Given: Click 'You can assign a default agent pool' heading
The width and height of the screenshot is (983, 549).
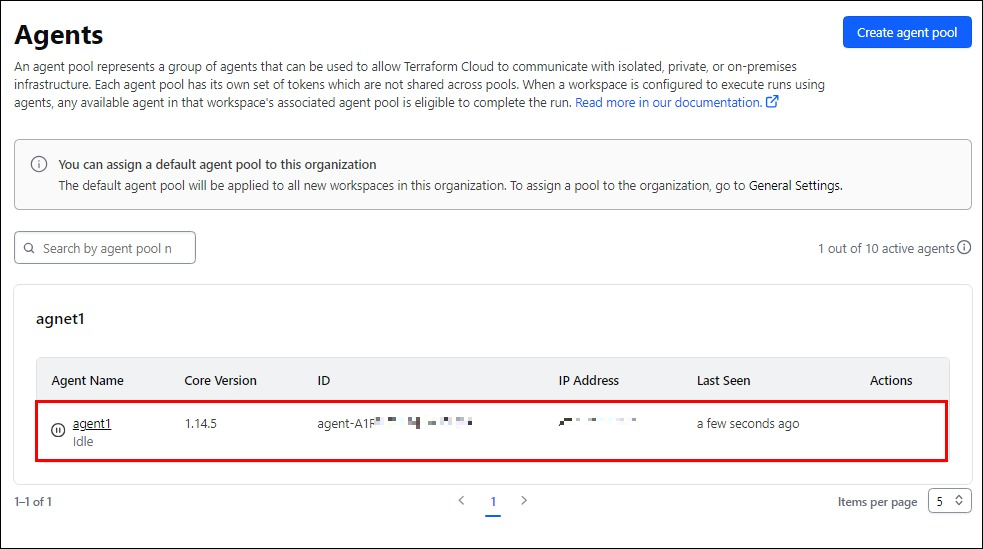Looking at the screenshot, I should [218, 164].
